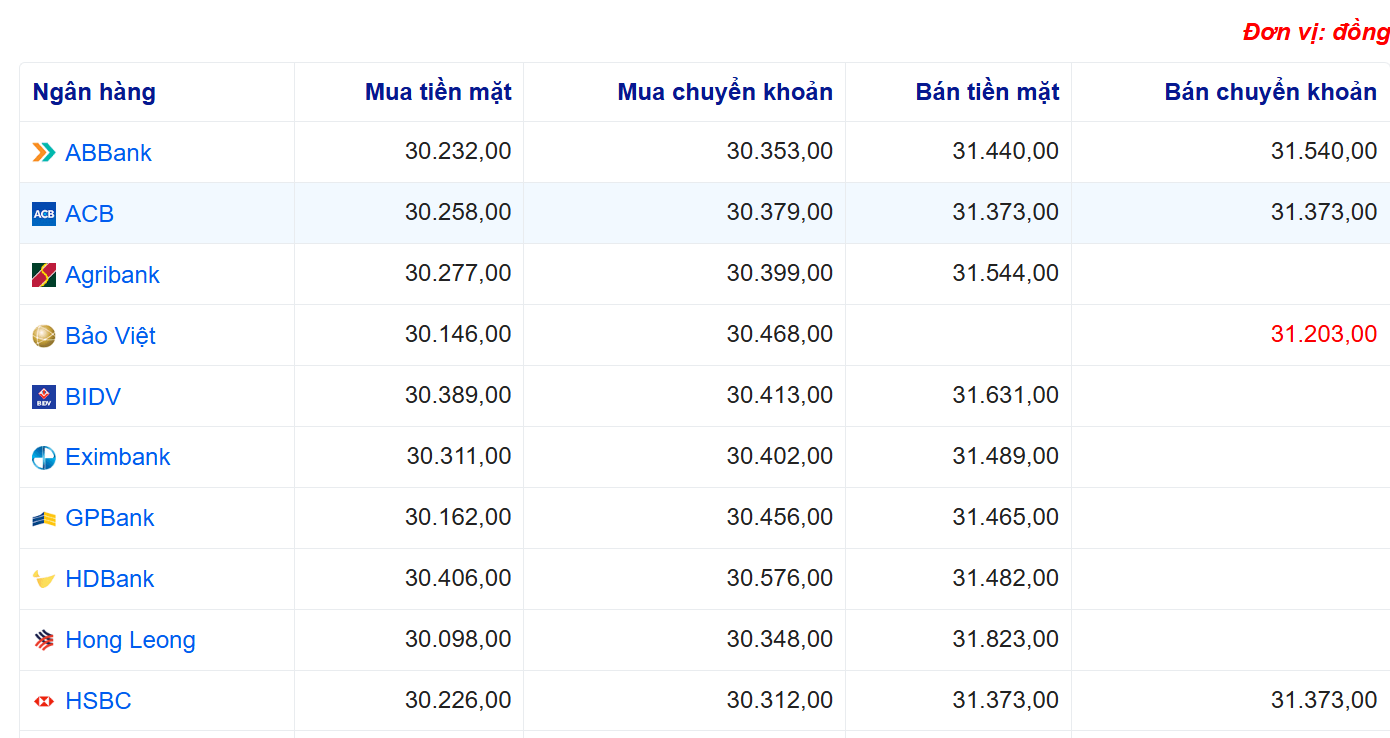Click the Mua chuyển khoản column header
This screenshot has width=1390, height=738.
[x=725, y=92]
